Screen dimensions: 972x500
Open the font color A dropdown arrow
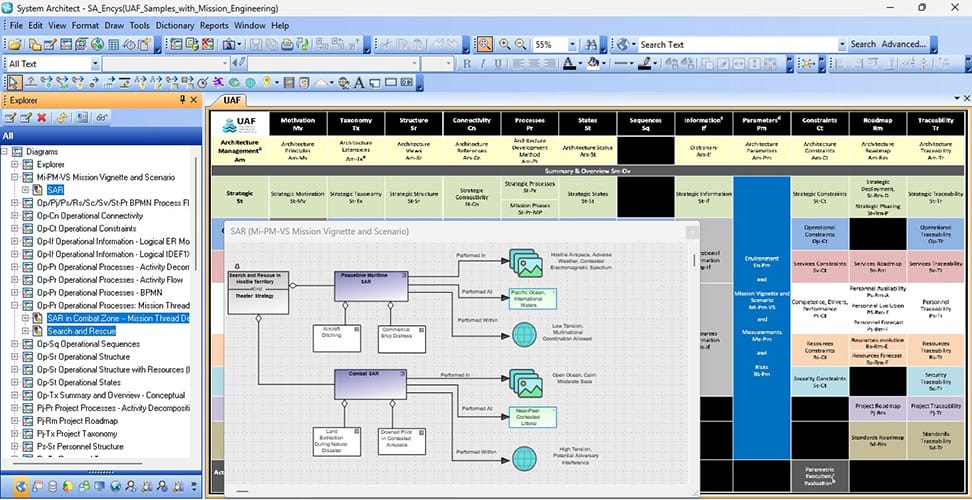click(580, 64)
